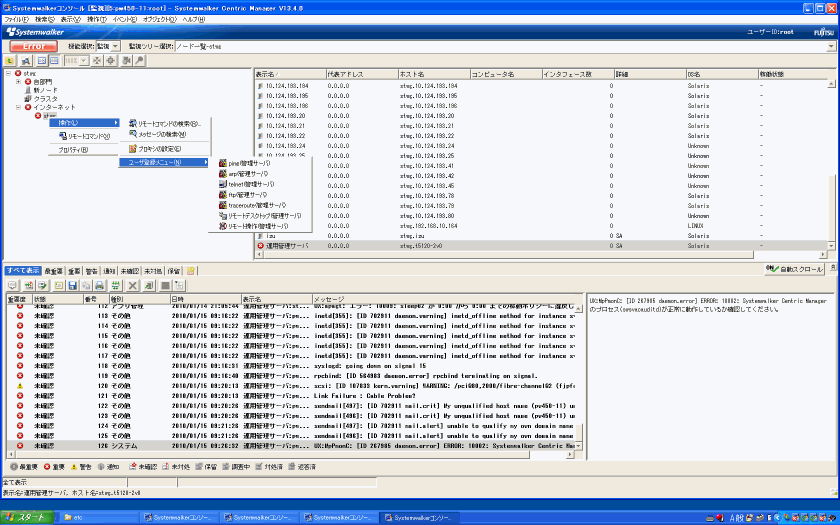The height and width of the screenshot is (525, 840).
Task: Select 新ノード in the tree
Action: pyautogui.click(x=45, y=91)
